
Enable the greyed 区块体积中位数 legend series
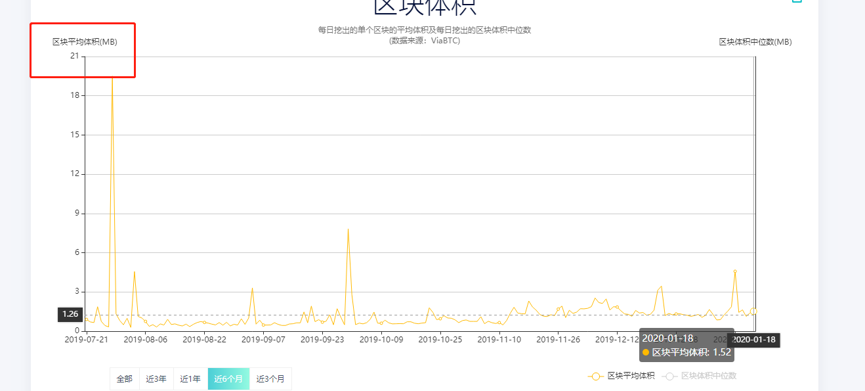(x=700, y=376)
